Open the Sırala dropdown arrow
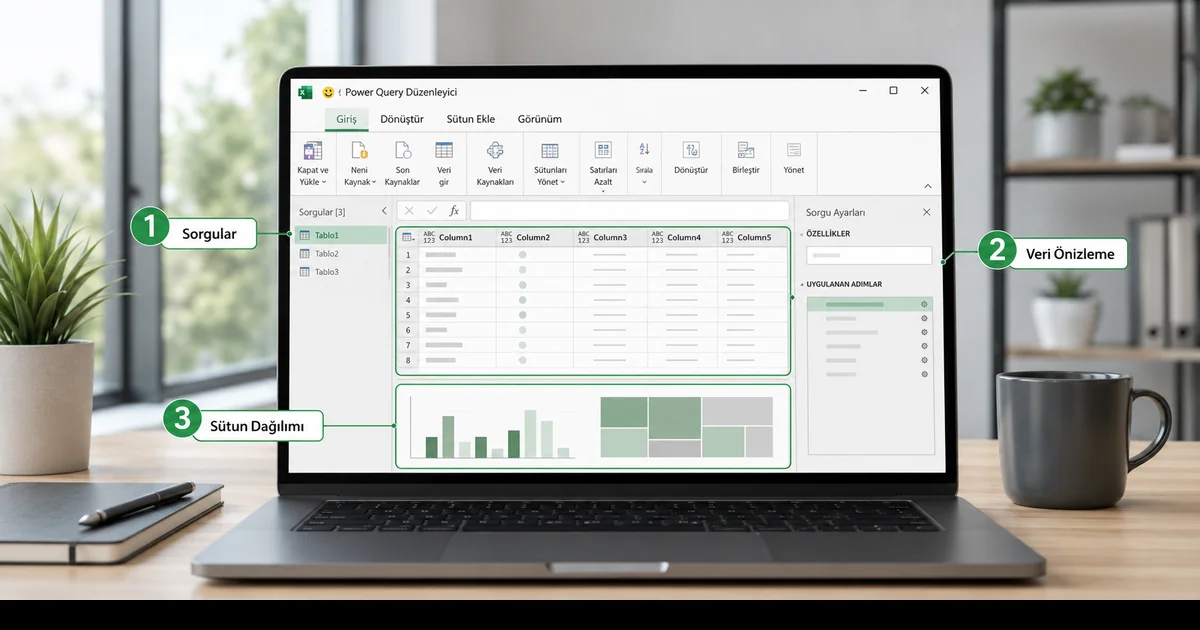Screen dimensions: 1200x630 point(644,182)
